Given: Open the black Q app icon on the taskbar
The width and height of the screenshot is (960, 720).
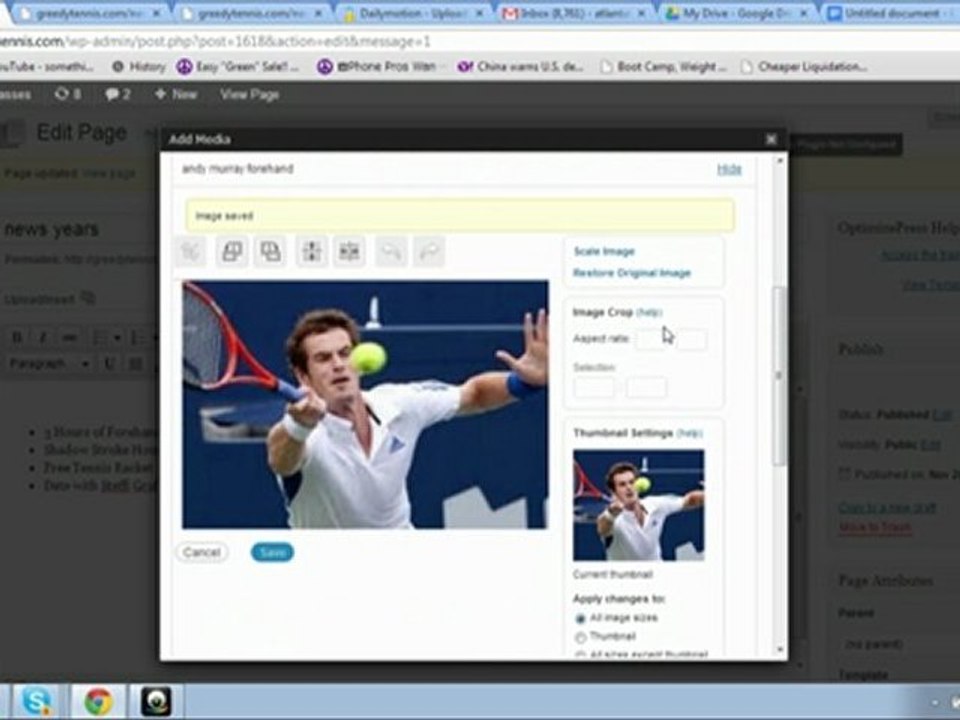Looking at the screenshot, I should [x=156, y=702].
